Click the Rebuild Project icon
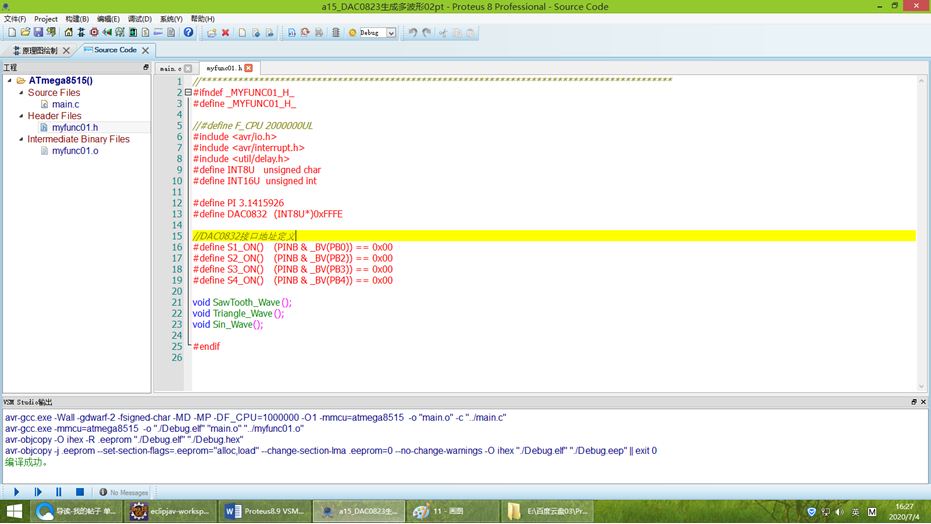The height and width of the screenshot is (524, 931). click(305, 33)
